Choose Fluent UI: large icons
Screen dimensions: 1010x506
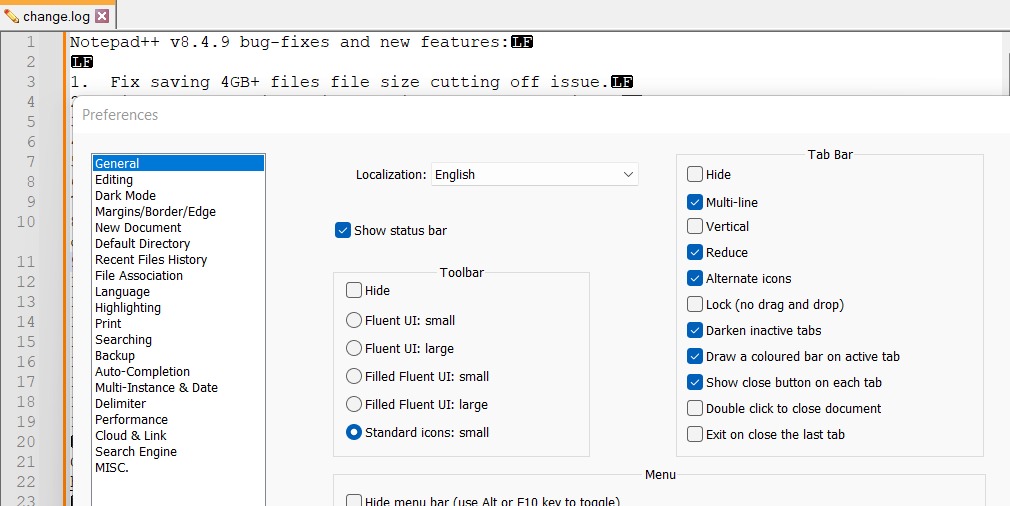(x=354, y=349)
